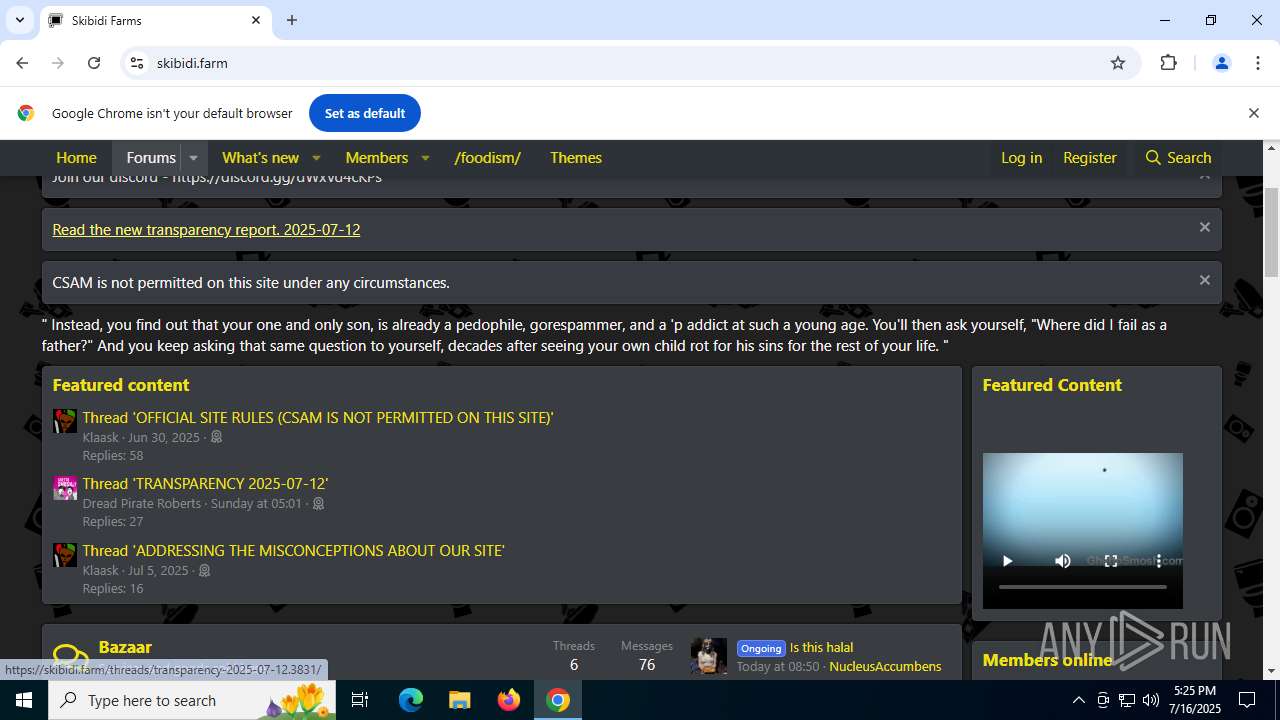Play the featured content video
Viewport: 1280px width, 720px height.
tap(1007, 561)
